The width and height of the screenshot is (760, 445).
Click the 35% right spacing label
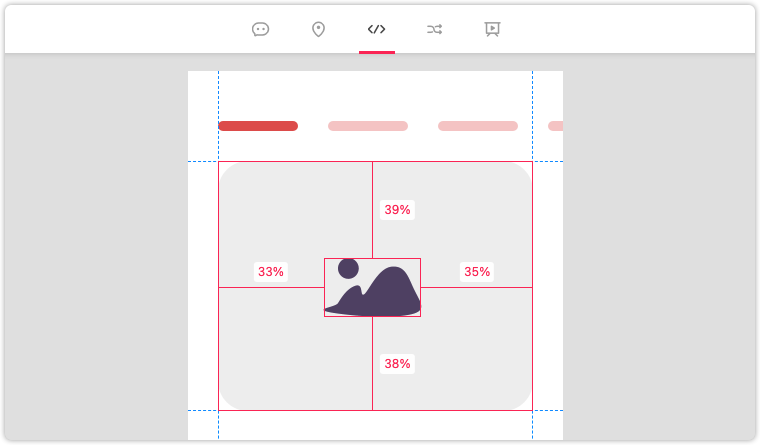click(477, 272)
